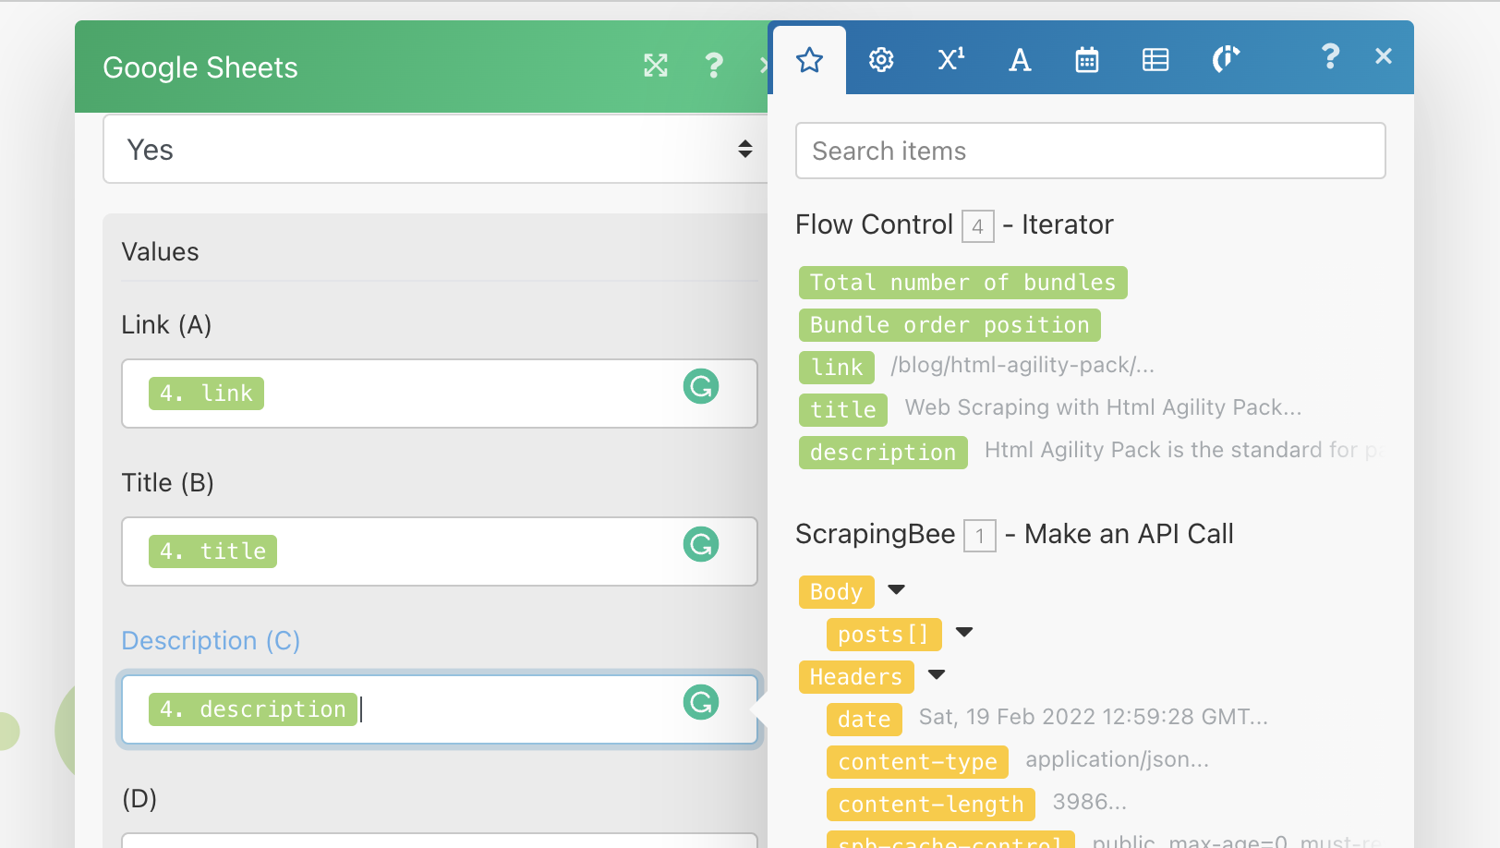Open date and time calendar tab
This screenshot has width=1500, height=848.
(1087, 60)
